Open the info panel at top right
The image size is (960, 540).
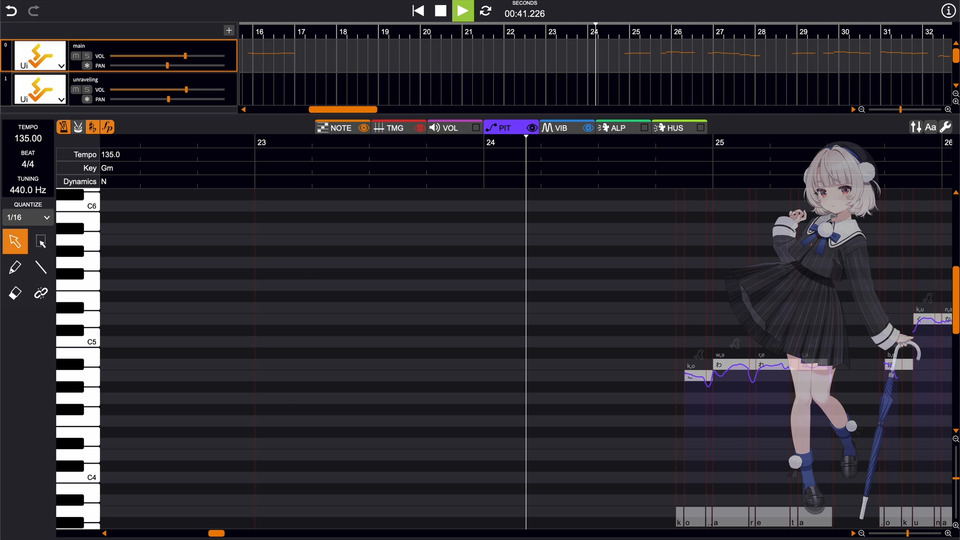click(948, 10)
